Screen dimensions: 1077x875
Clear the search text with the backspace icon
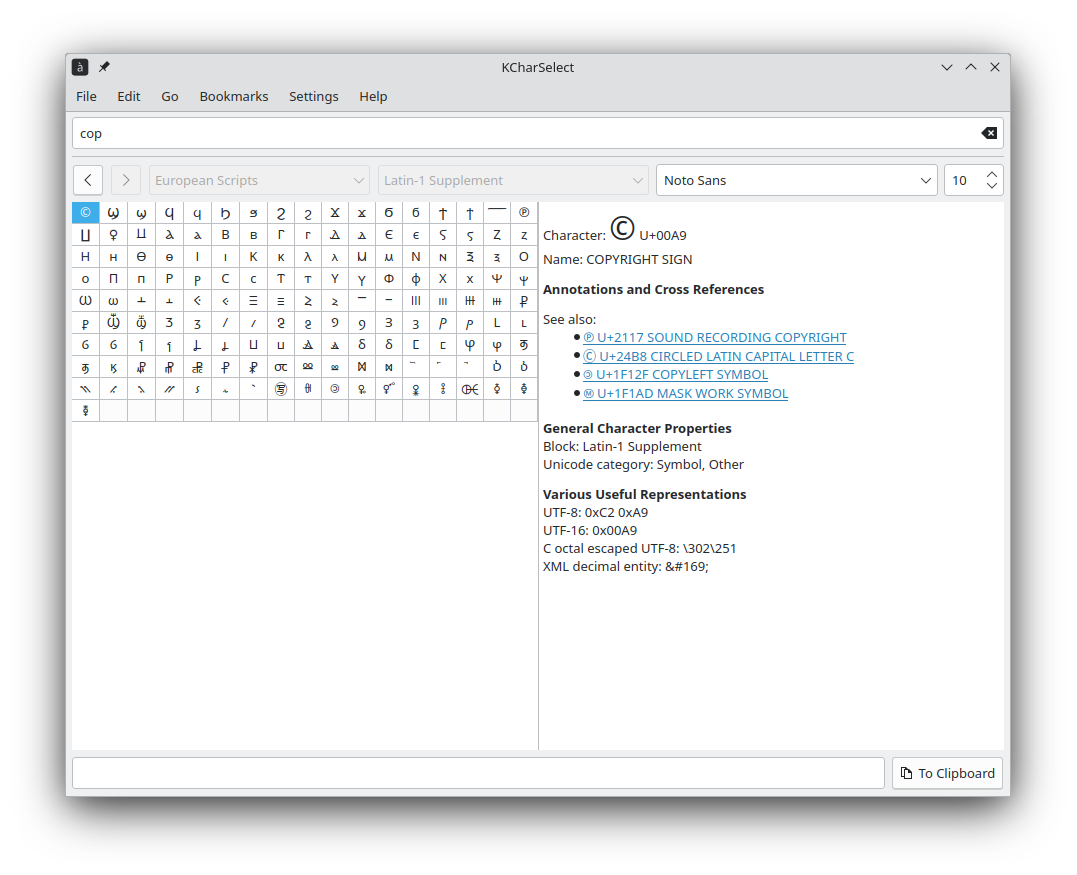coord(988,133)
